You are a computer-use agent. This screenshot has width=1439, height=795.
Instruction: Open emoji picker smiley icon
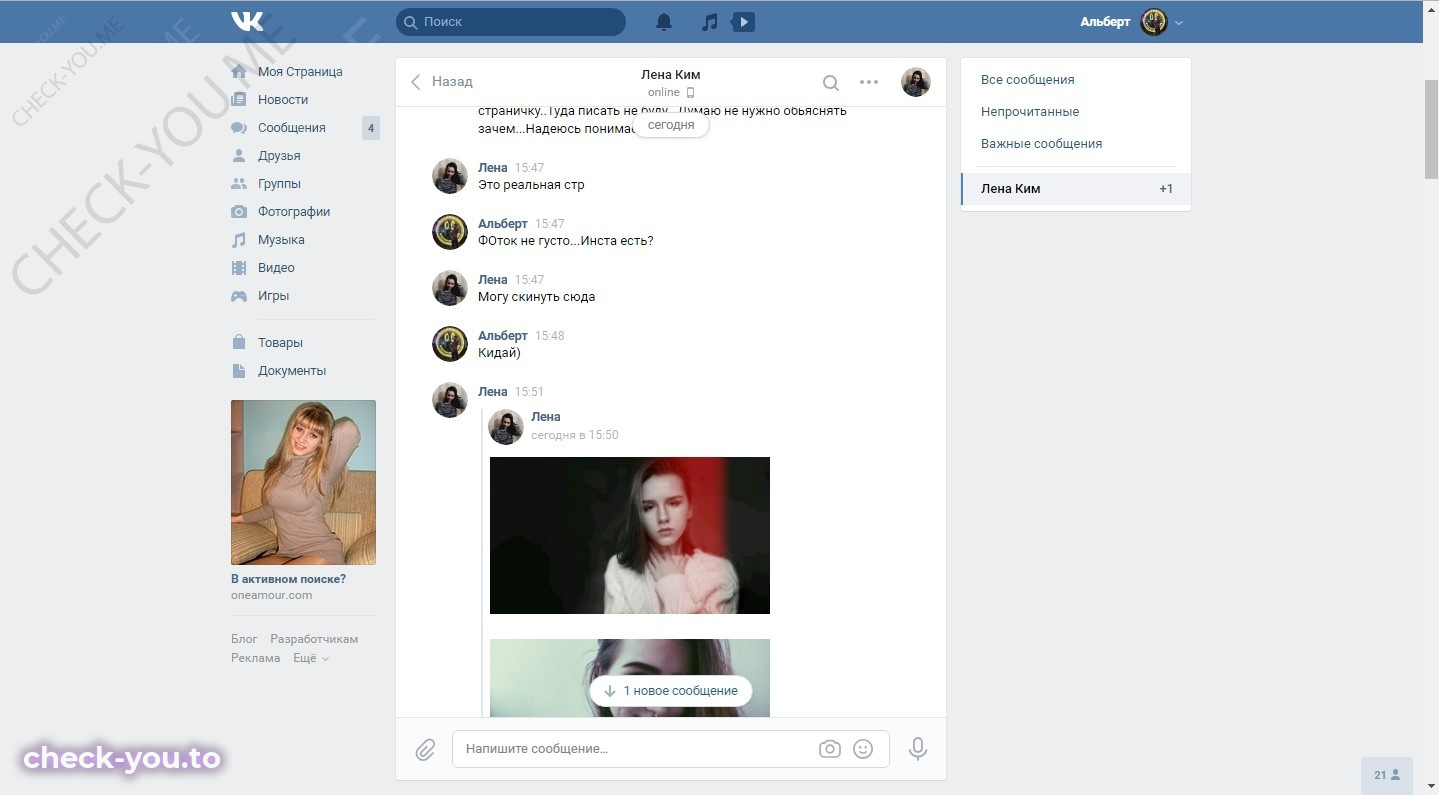[863, 749]
